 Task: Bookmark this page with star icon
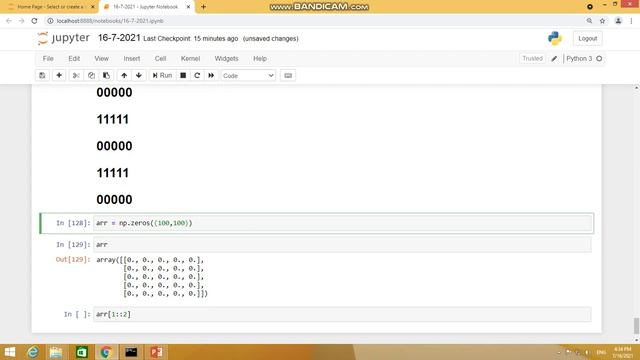click(602, 21)
